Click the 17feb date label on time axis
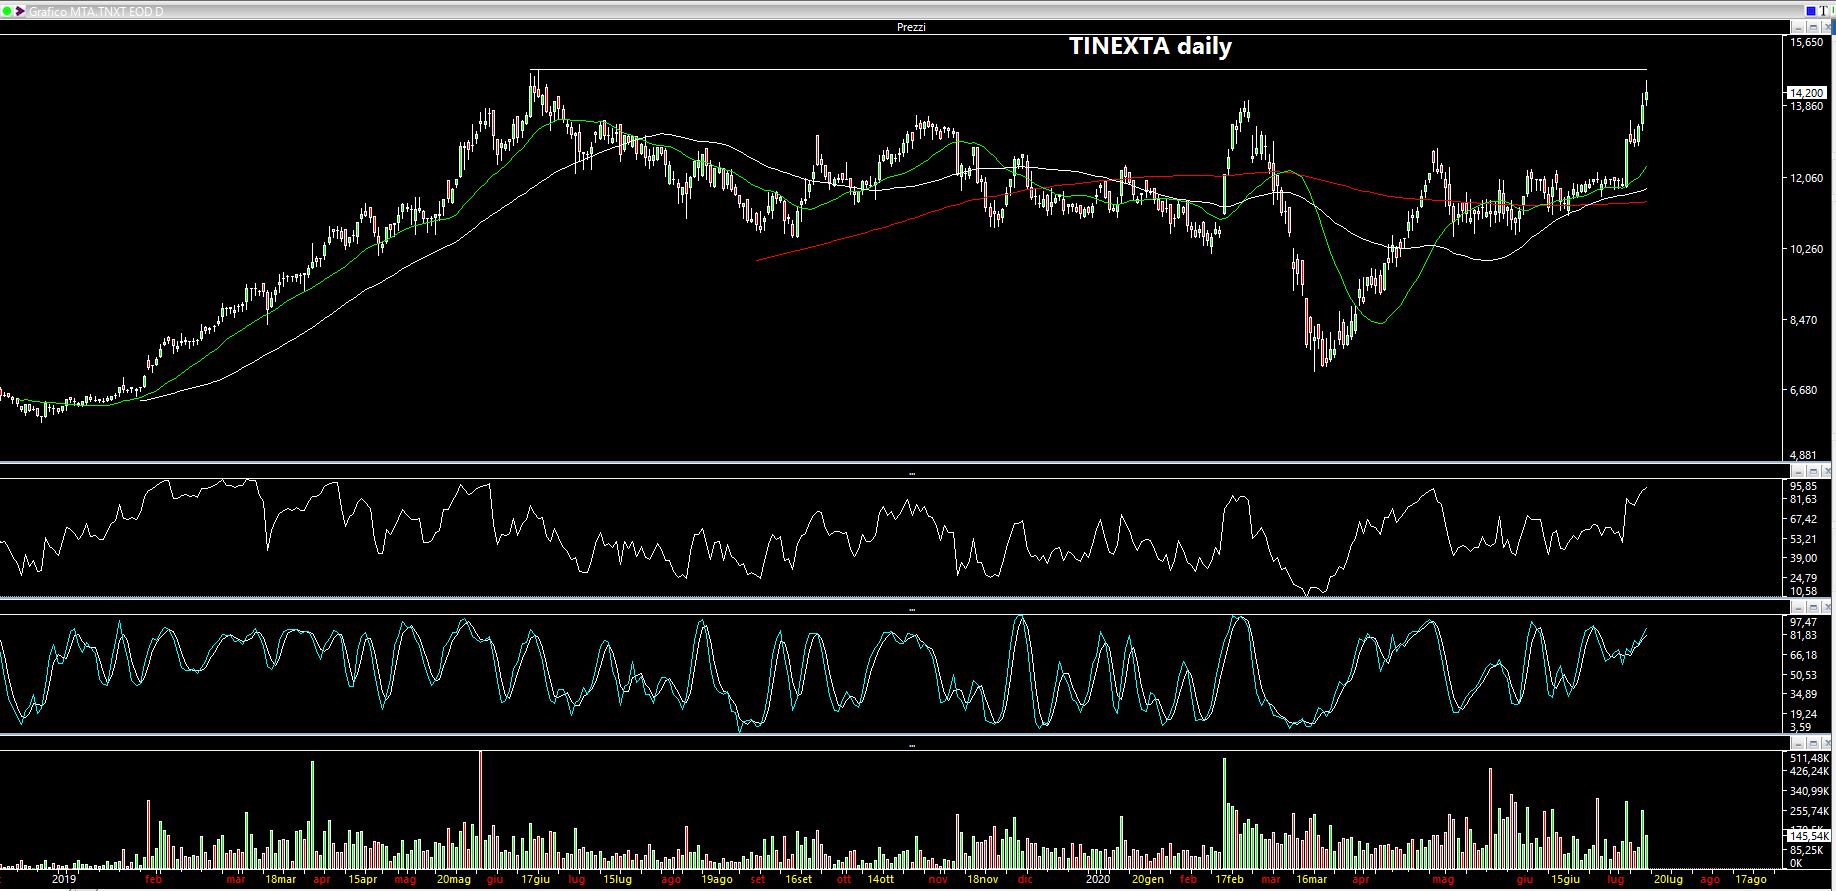Image resolution: width=1836 pixels, height=891 pixels. [1230, 879]
